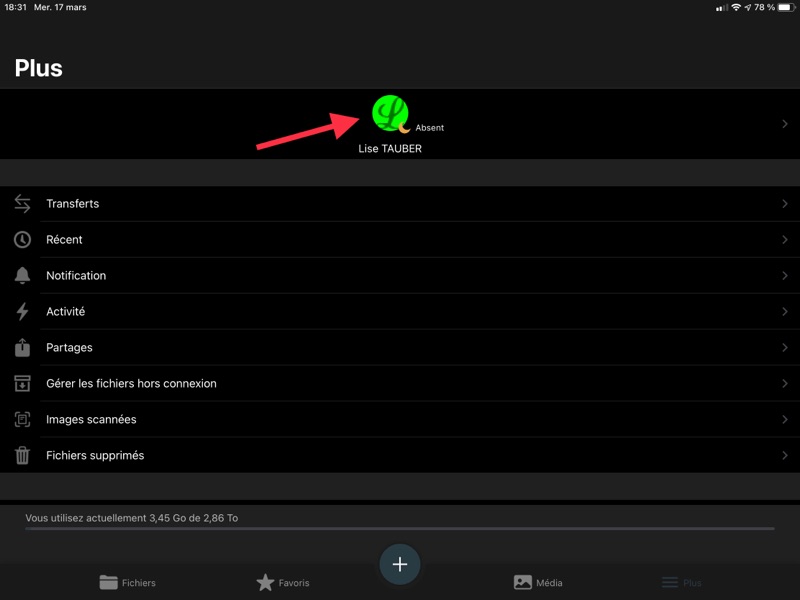Image resolution: width=800 pixels, height=600 pixels.
Task: Select the Plus tab in bottom bar
Action: [x=681, y=582]
